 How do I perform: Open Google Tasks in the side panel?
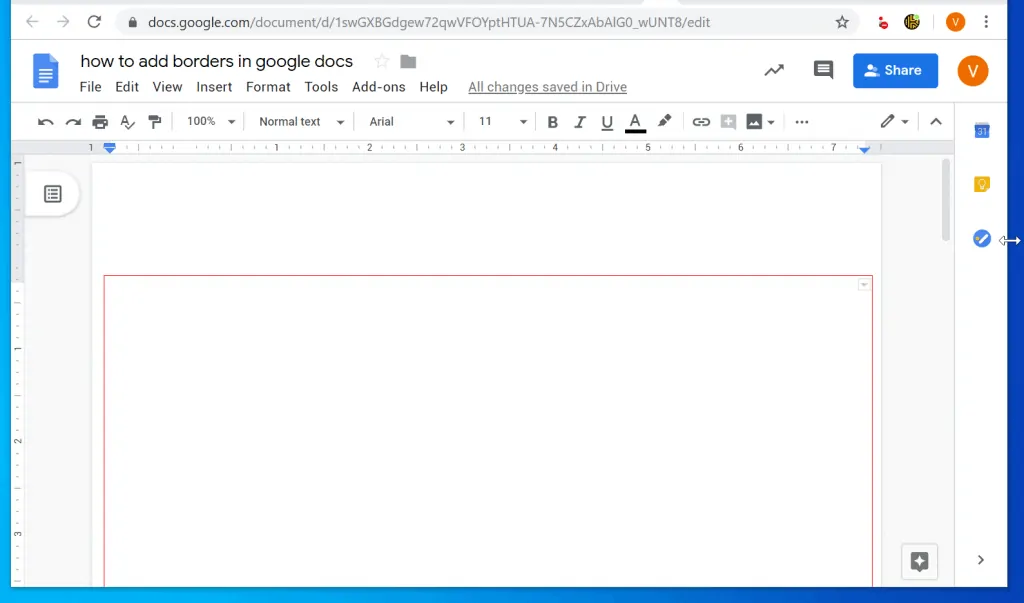point(981,238)
